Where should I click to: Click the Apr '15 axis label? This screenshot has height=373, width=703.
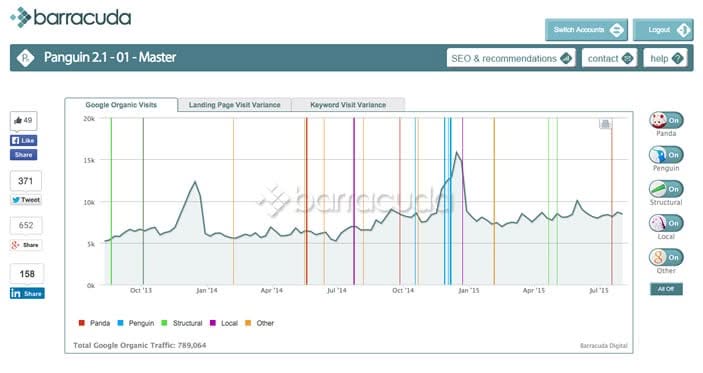pos(534,291)
